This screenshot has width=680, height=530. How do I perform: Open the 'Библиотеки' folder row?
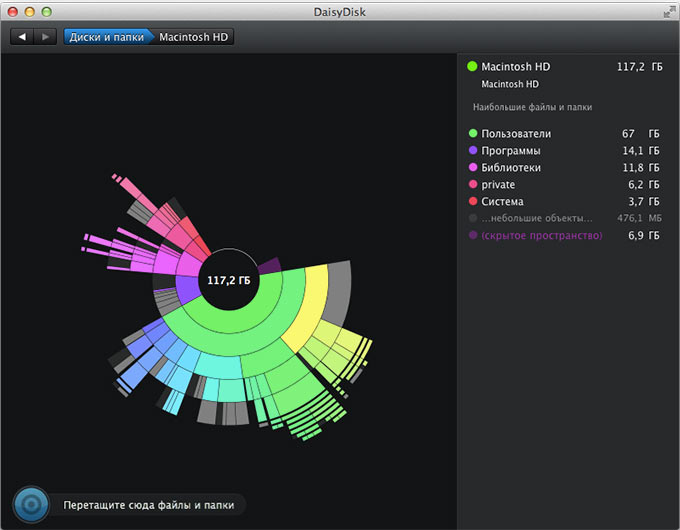[x=564, y=167]
